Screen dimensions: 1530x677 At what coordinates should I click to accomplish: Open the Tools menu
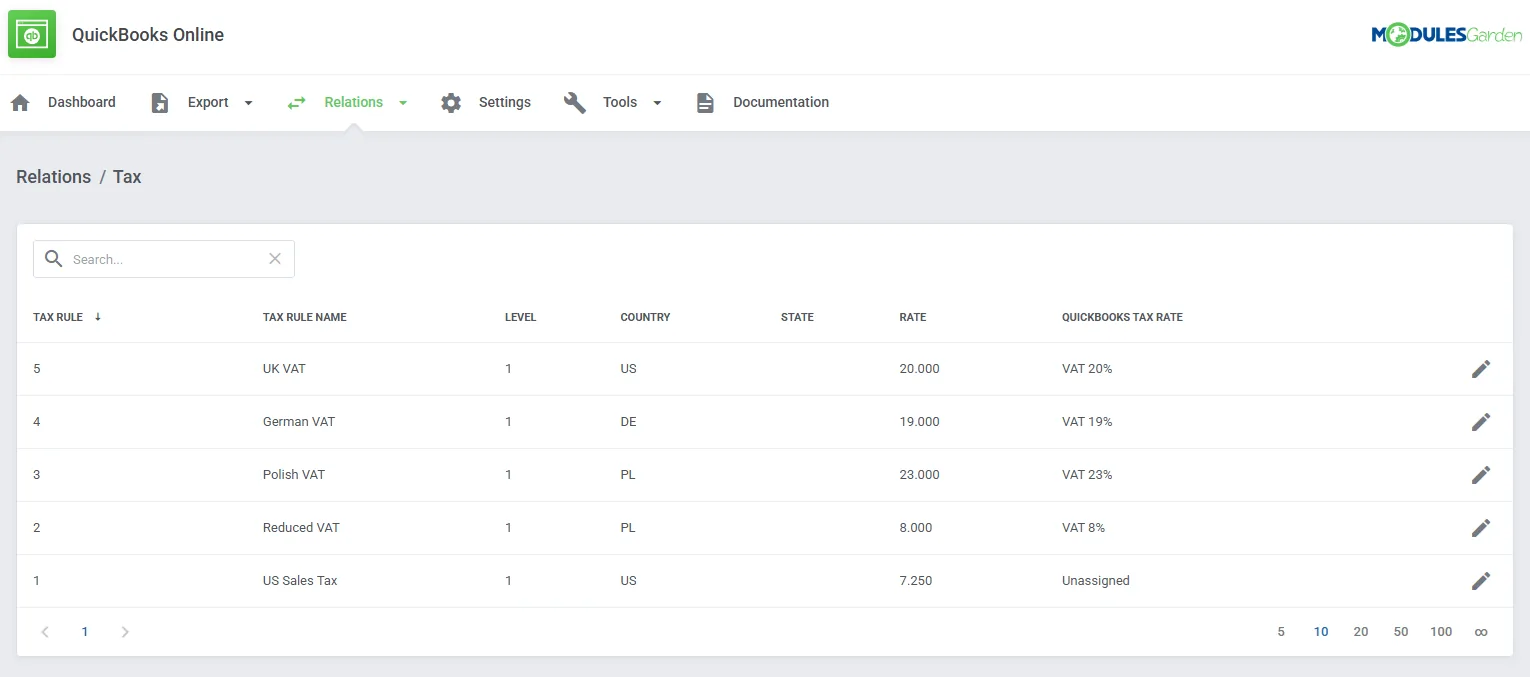point(620,102)
